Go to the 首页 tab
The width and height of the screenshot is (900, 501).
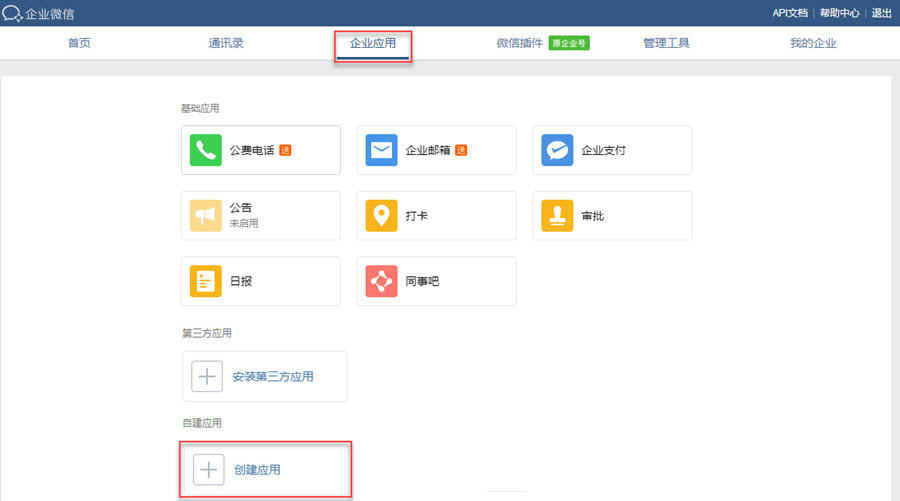[x=79, y=43]
